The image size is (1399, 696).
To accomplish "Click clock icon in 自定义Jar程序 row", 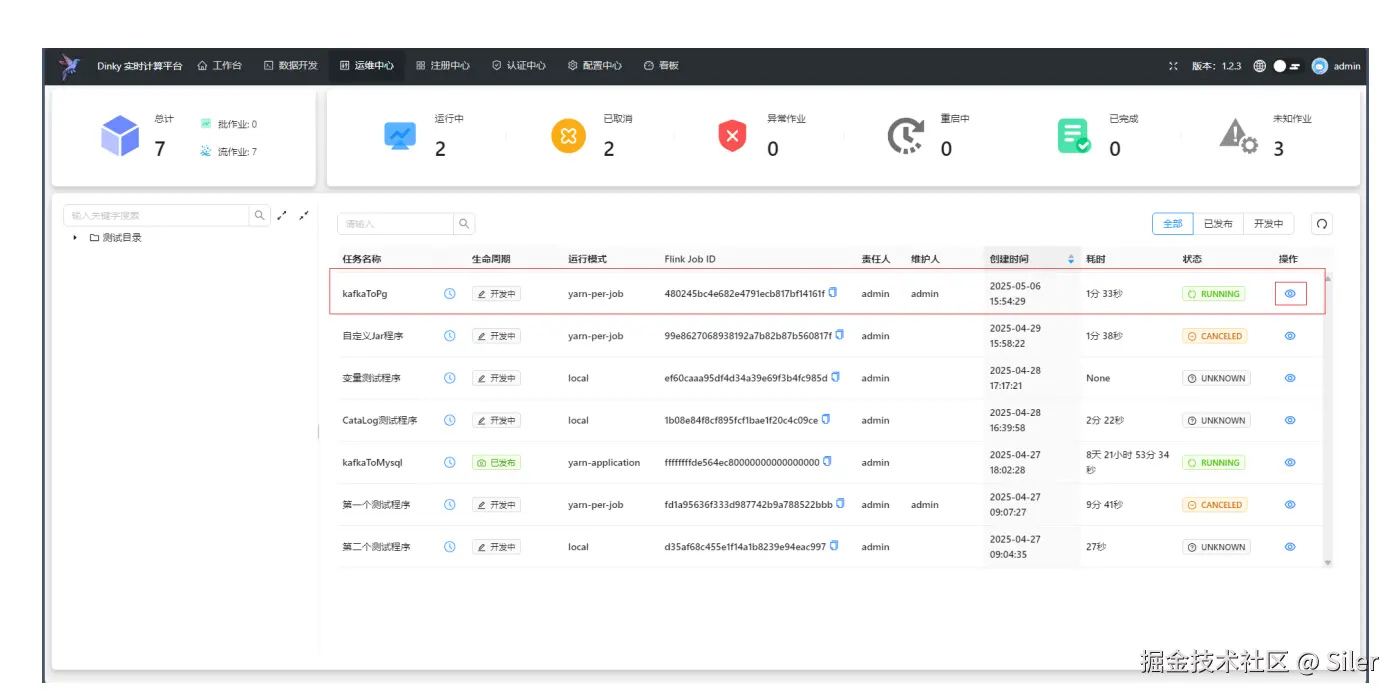I will click(450, 336).
